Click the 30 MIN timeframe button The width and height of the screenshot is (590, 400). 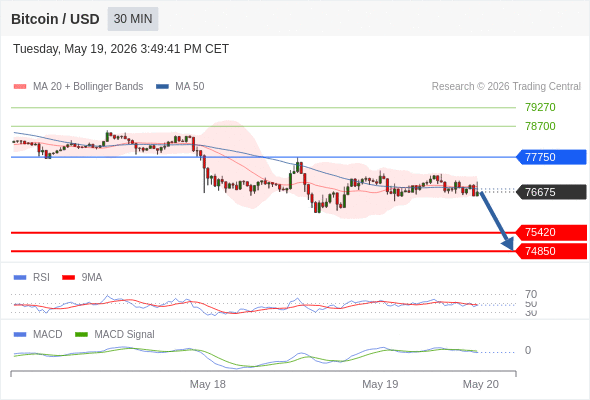point(133,19)
